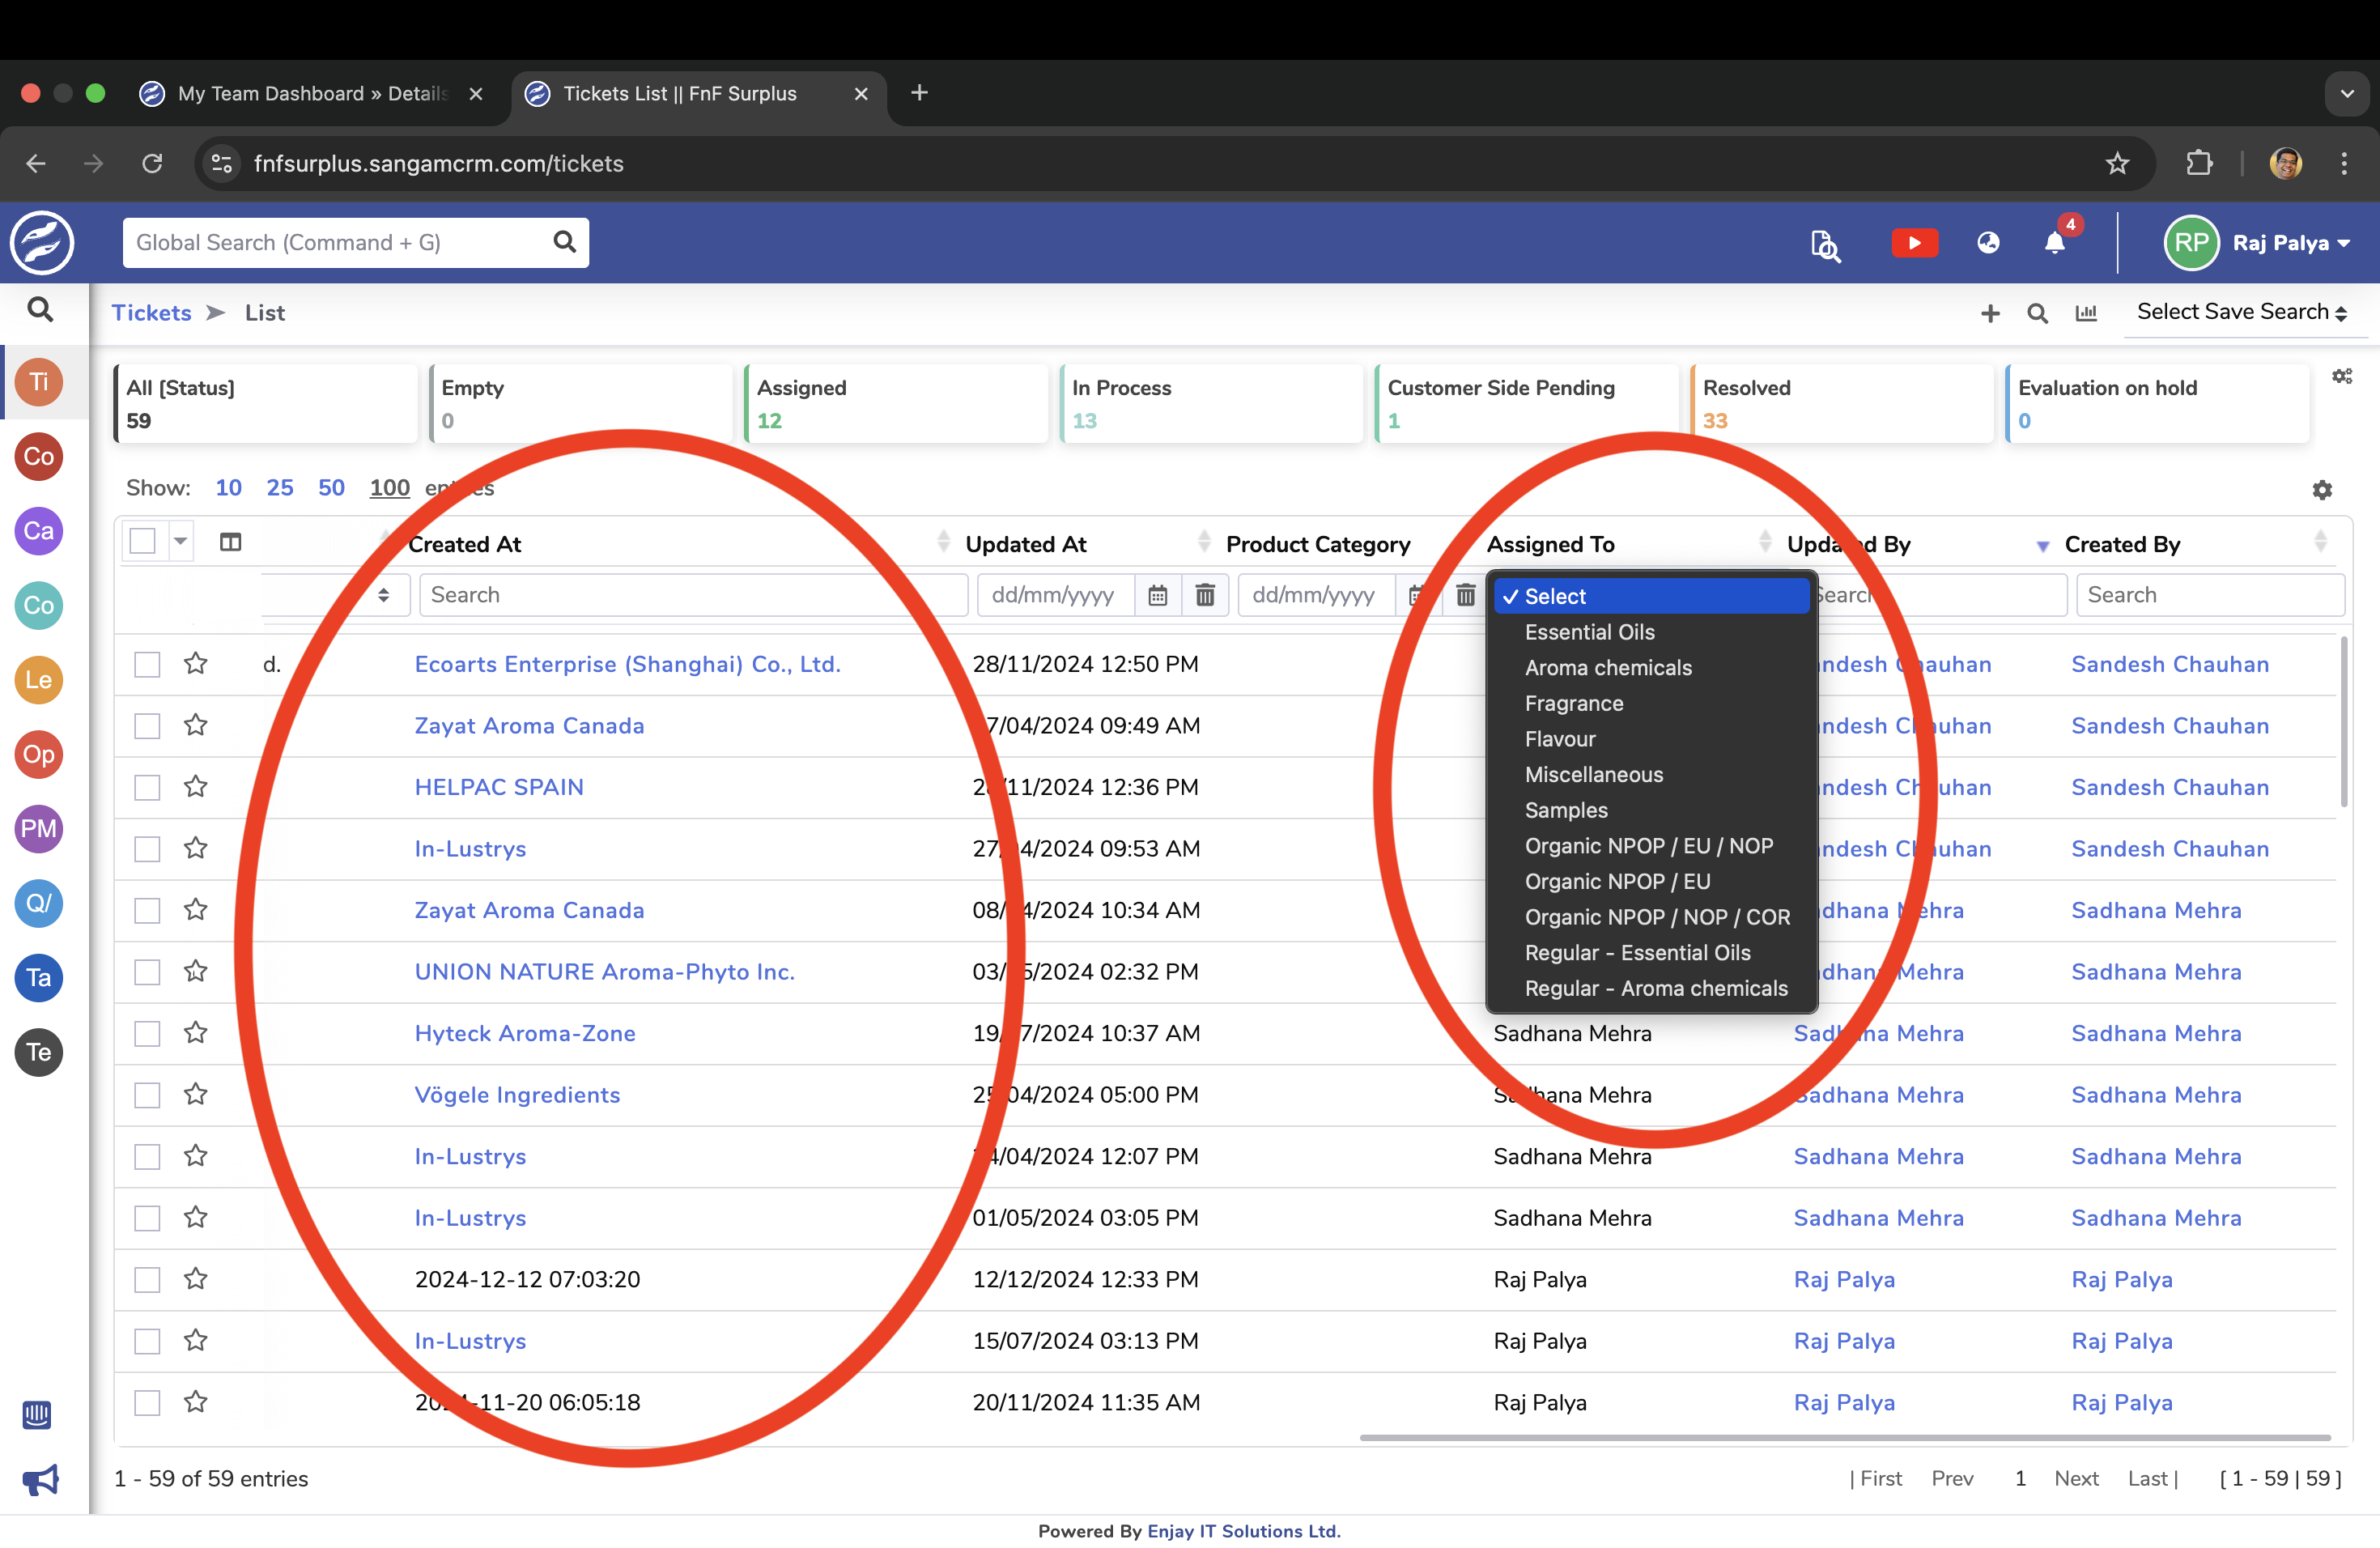Clear Updated At date with trash icon
Screen dimensions: 2380x1548
coord(1205,595)
